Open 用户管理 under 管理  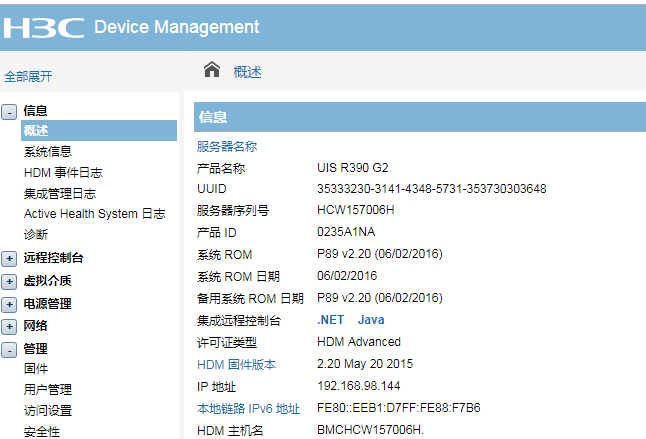point(48,390)
